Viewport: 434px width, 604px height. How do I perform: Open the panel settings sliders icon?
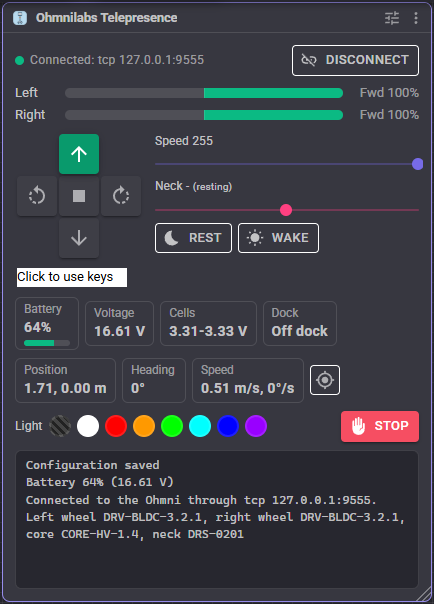click(392, 18)
